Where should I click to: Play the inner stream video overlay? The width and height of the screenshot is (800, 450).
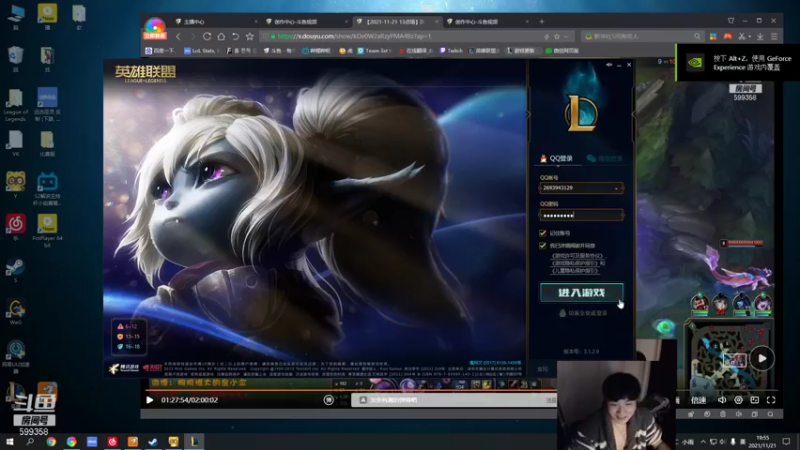[x=762, y=358]
